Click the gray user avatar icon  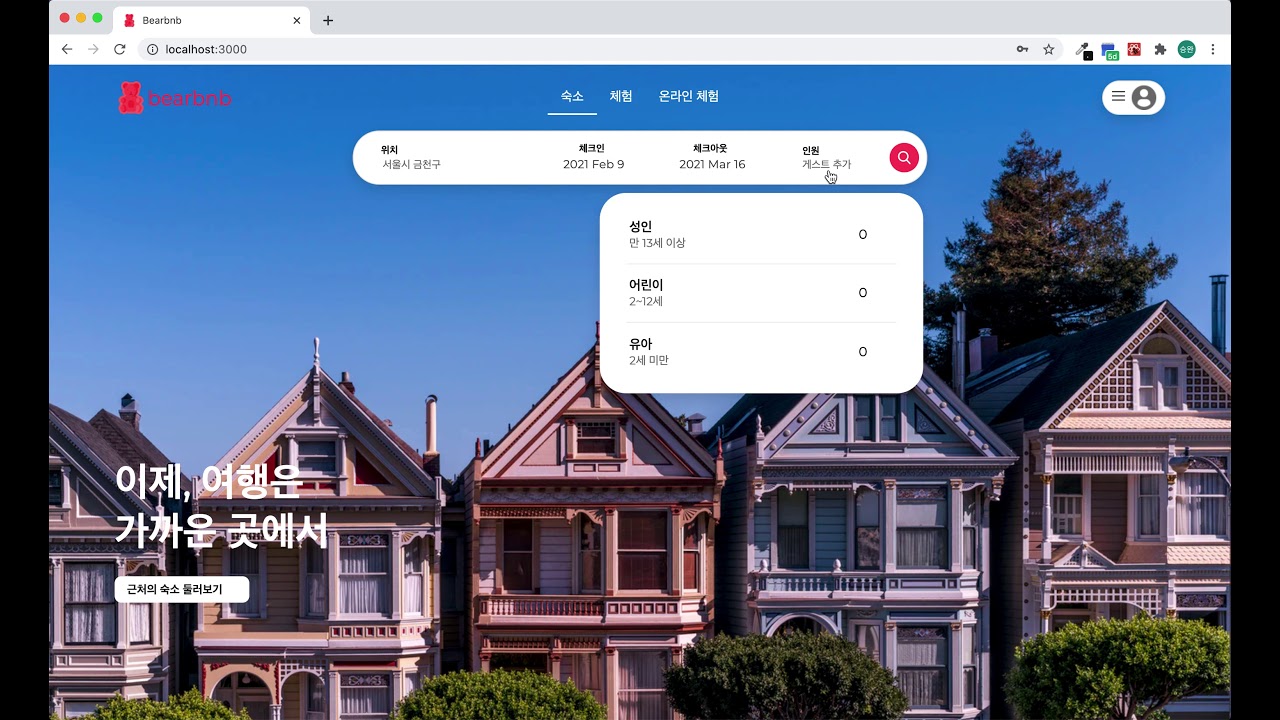(x=1144, y=97)
